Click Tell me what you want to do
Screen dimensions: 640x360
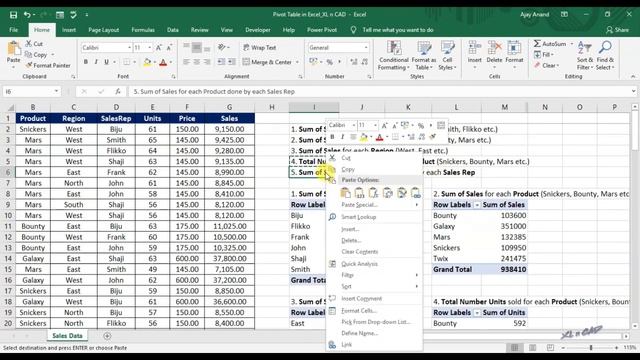click(398, 30)
